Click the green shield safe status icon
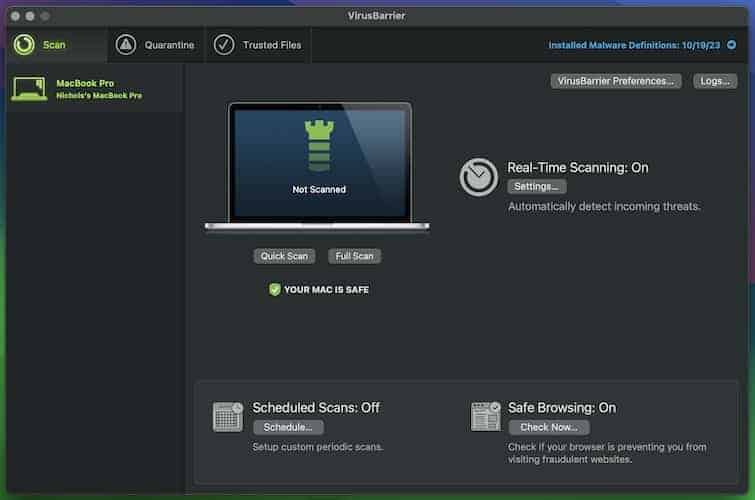 pos(274,289)
